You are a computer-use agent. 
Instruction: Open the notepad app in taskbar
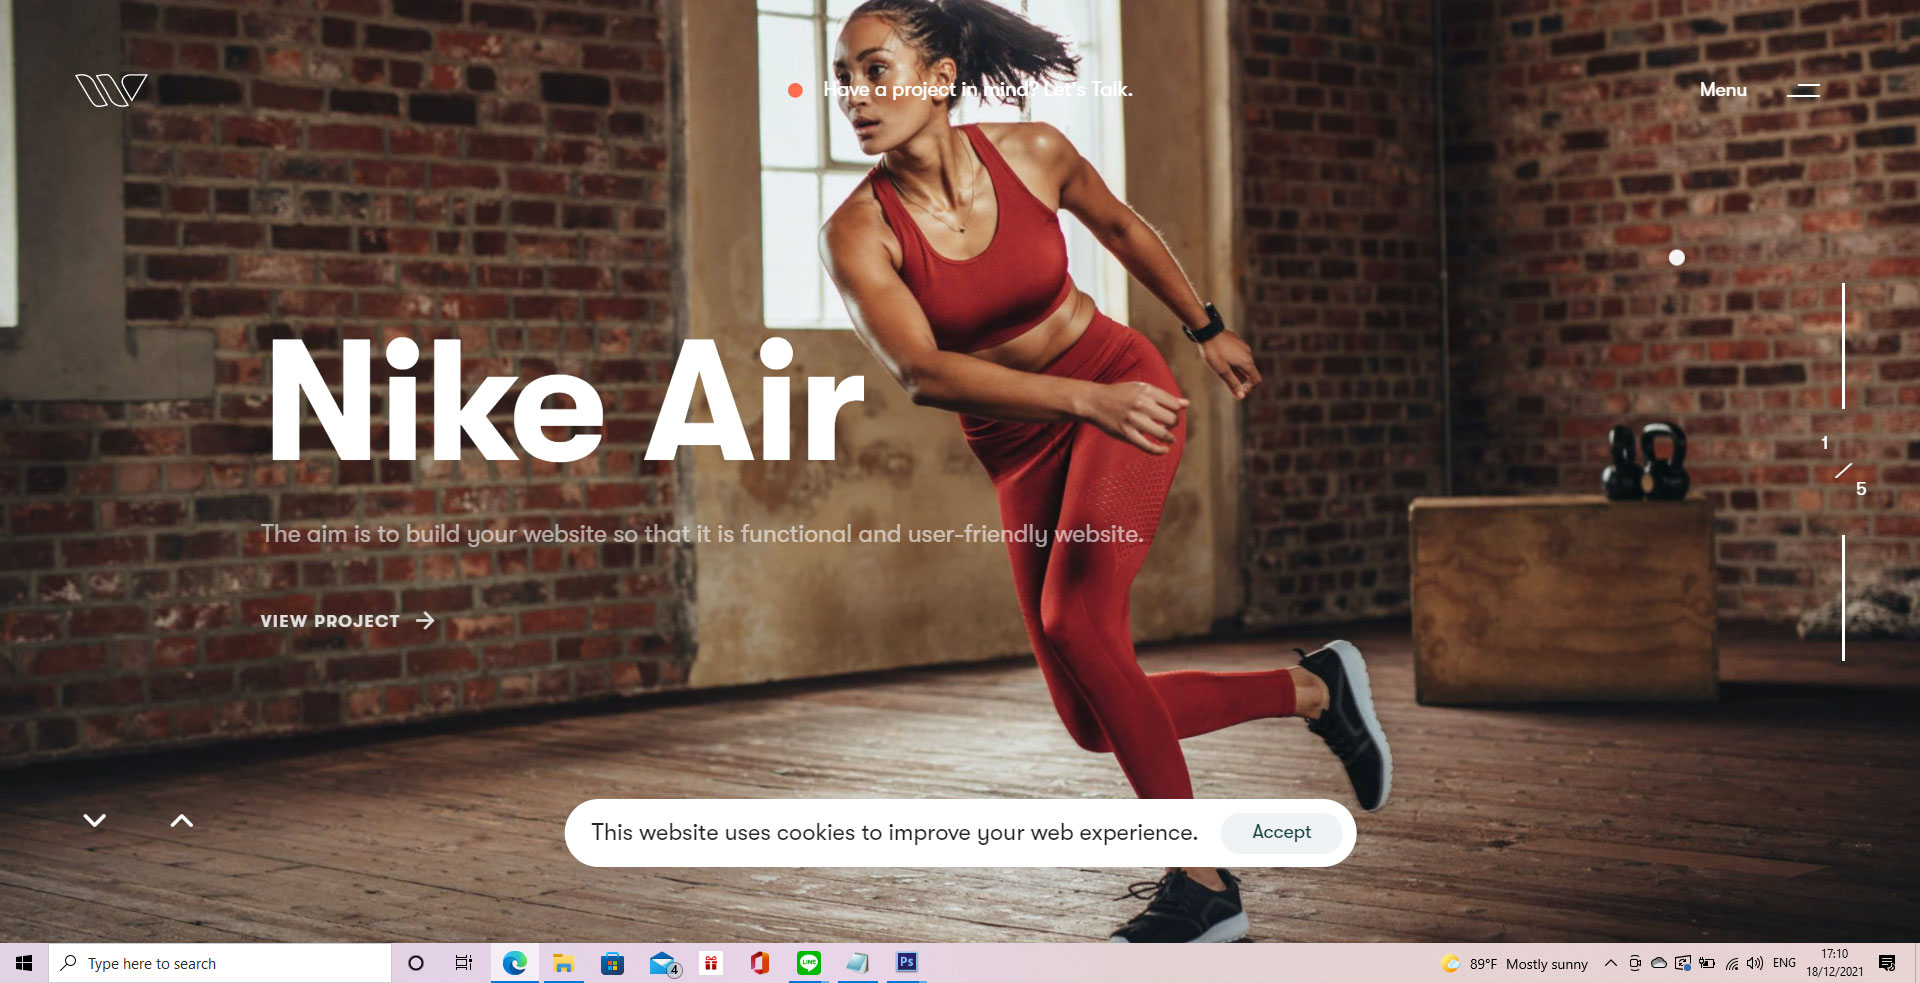coord(857,963)
